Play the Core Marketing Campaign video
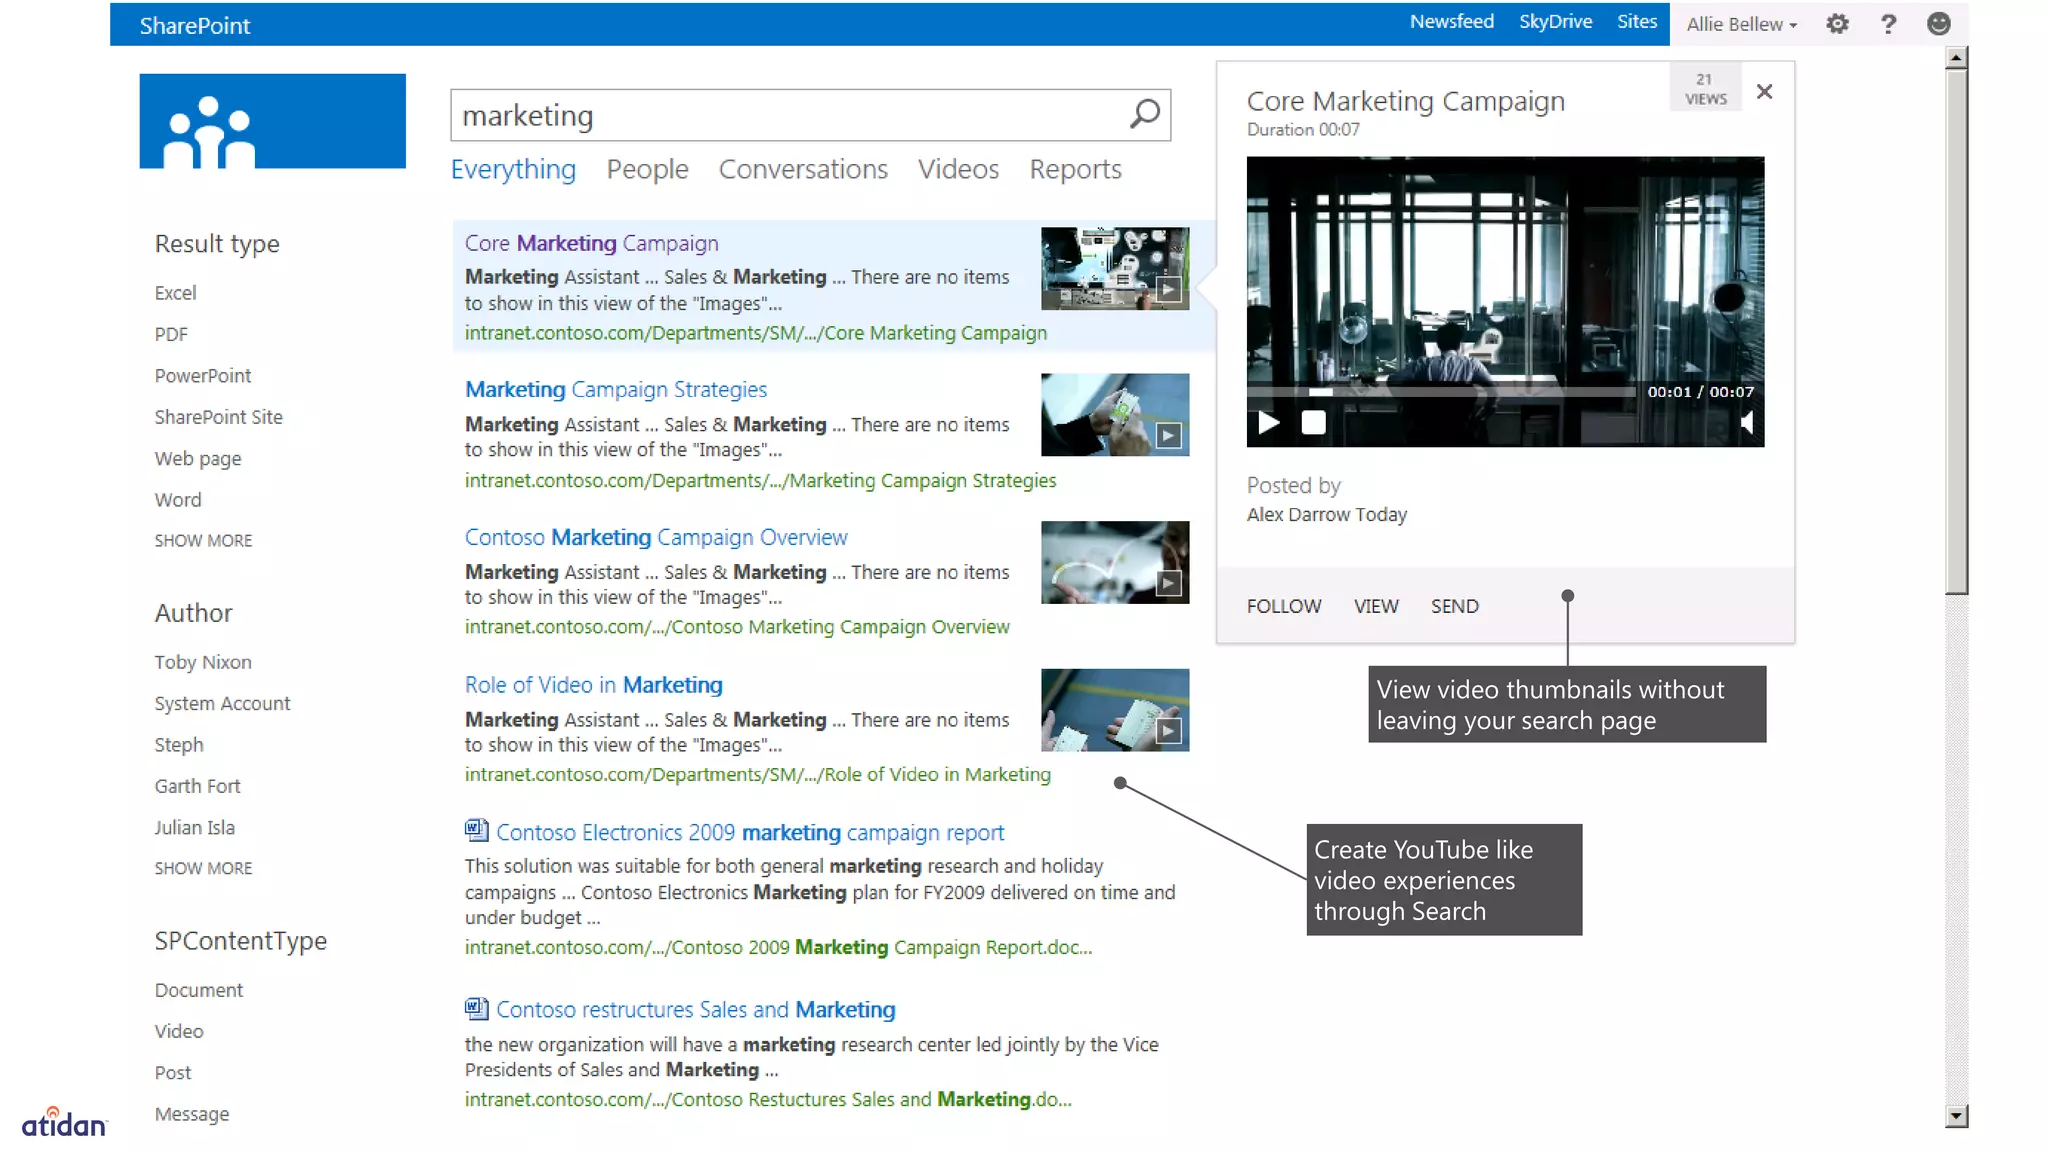This screenshot has height=1152, width=2048. [1269, 423]
